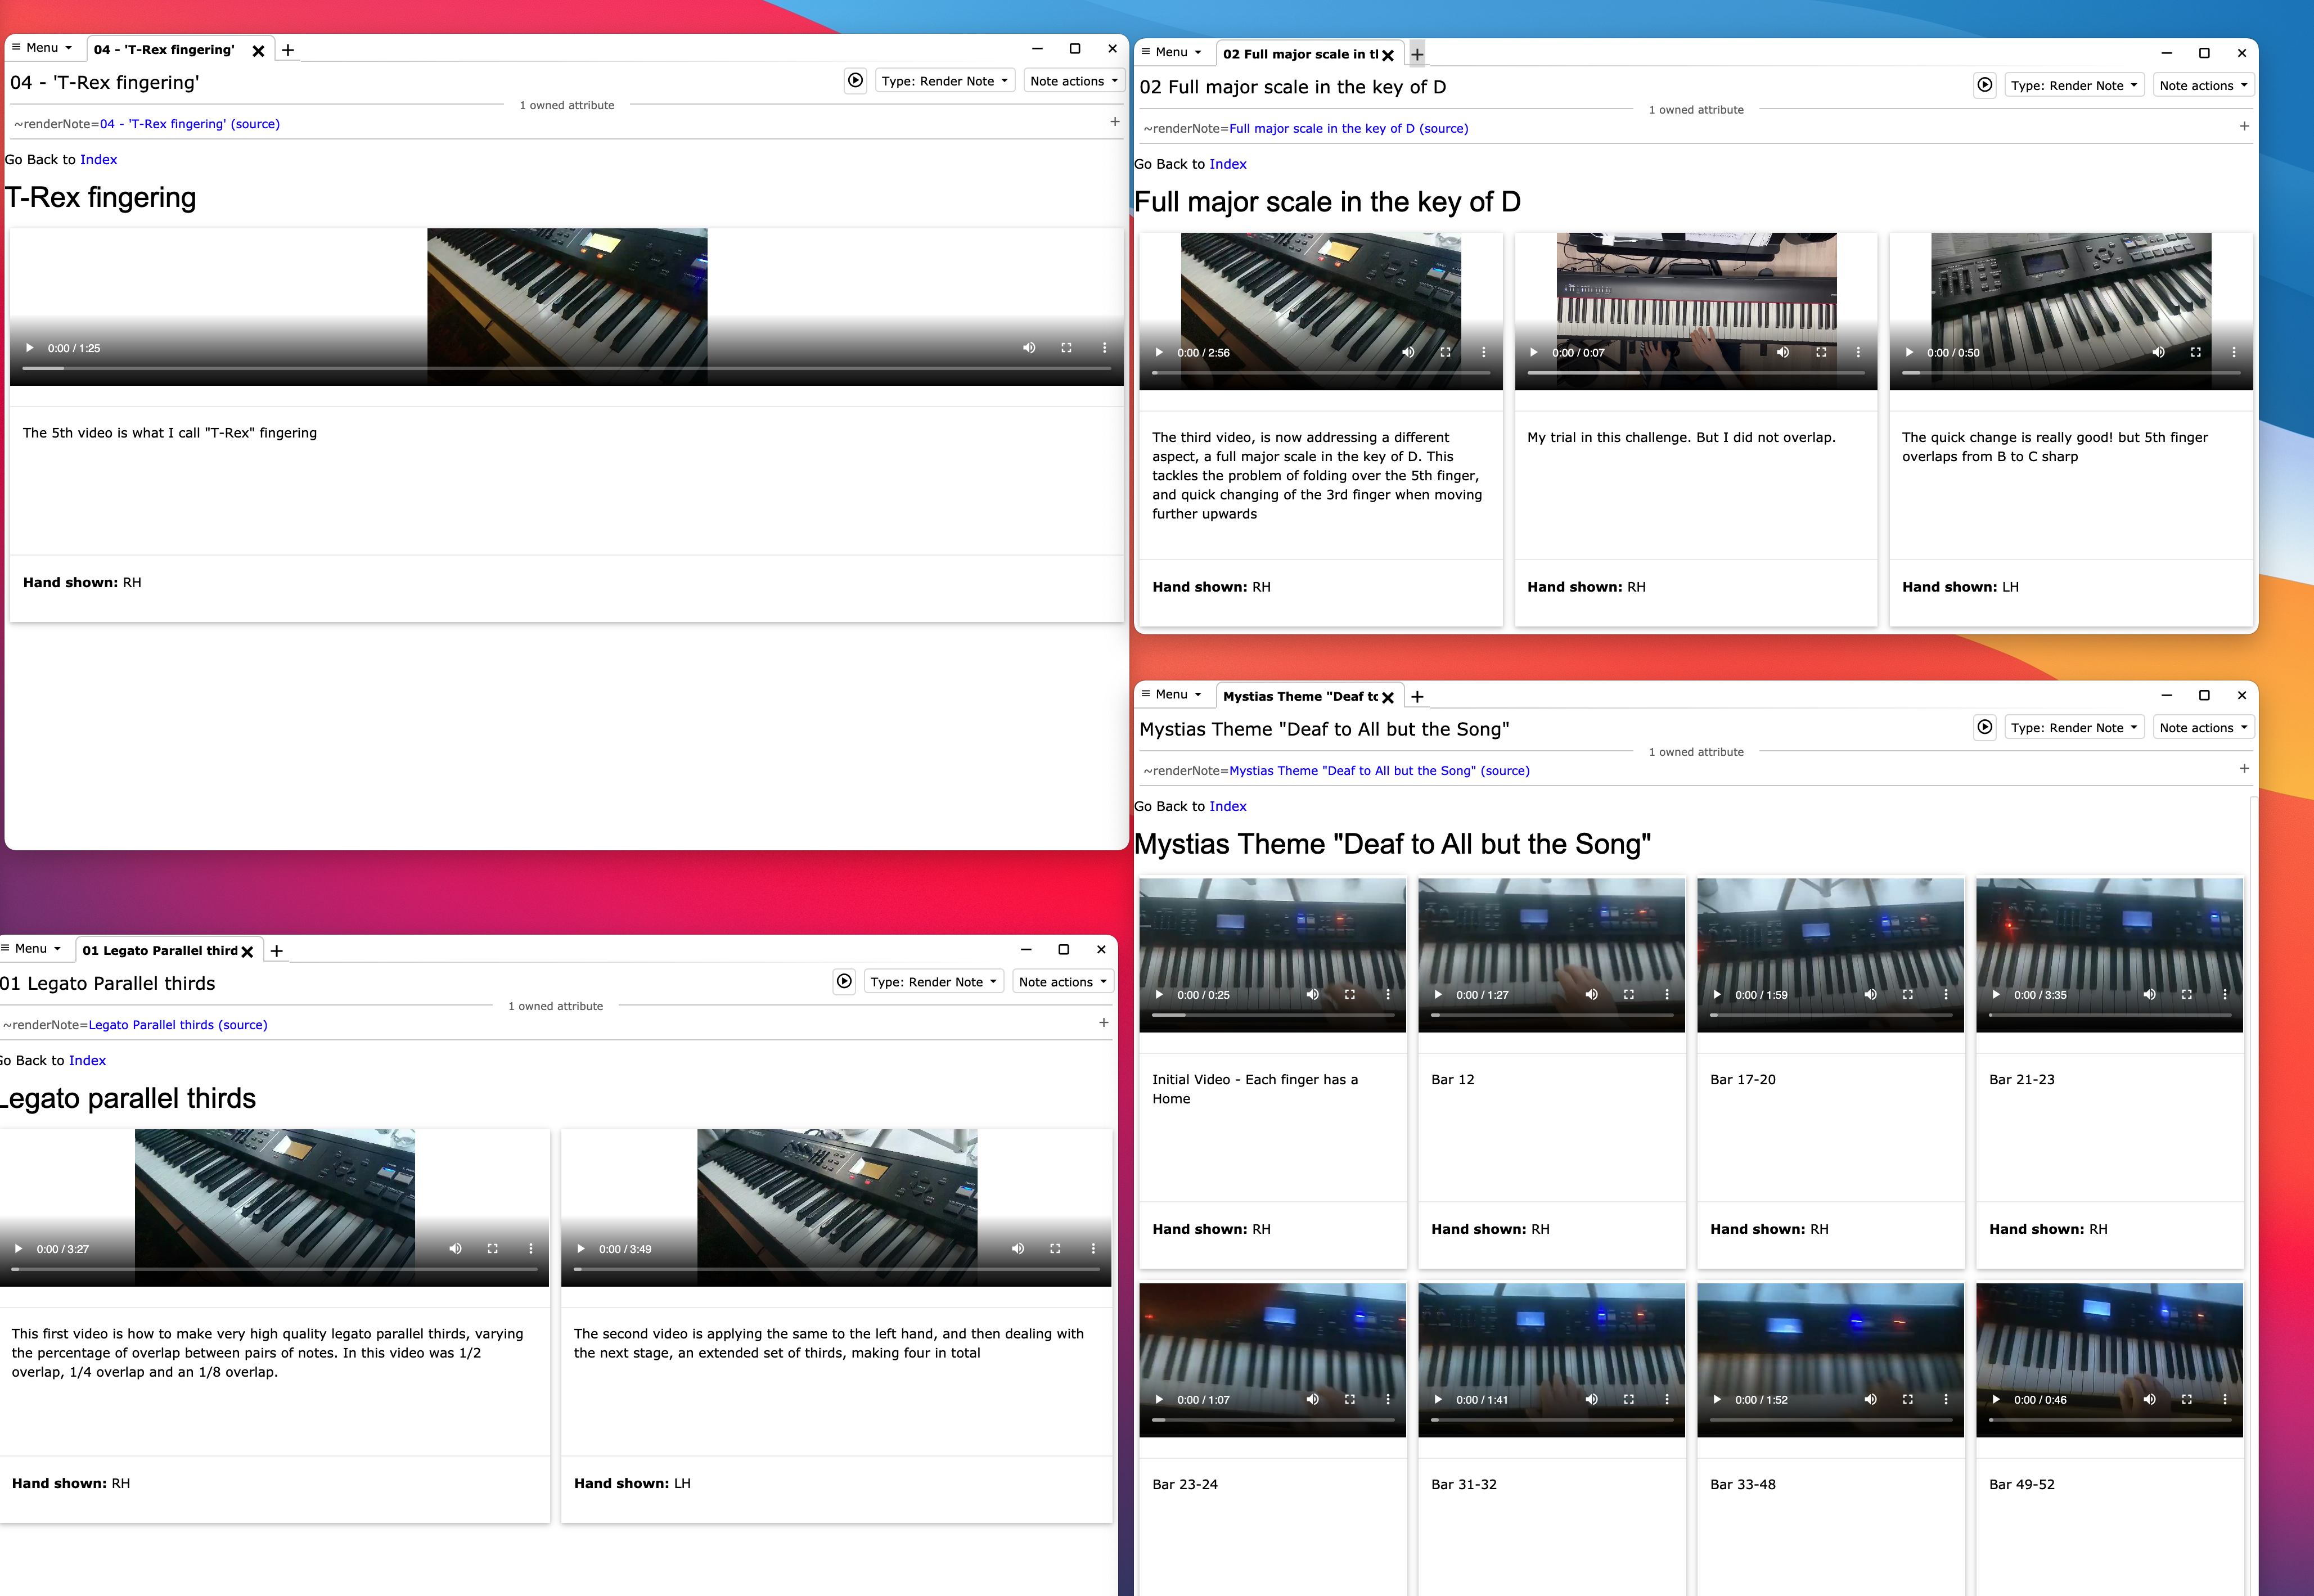
Task: Open the Menu dropdown in the Mystias Theme window
Action: coord(1171,694)
